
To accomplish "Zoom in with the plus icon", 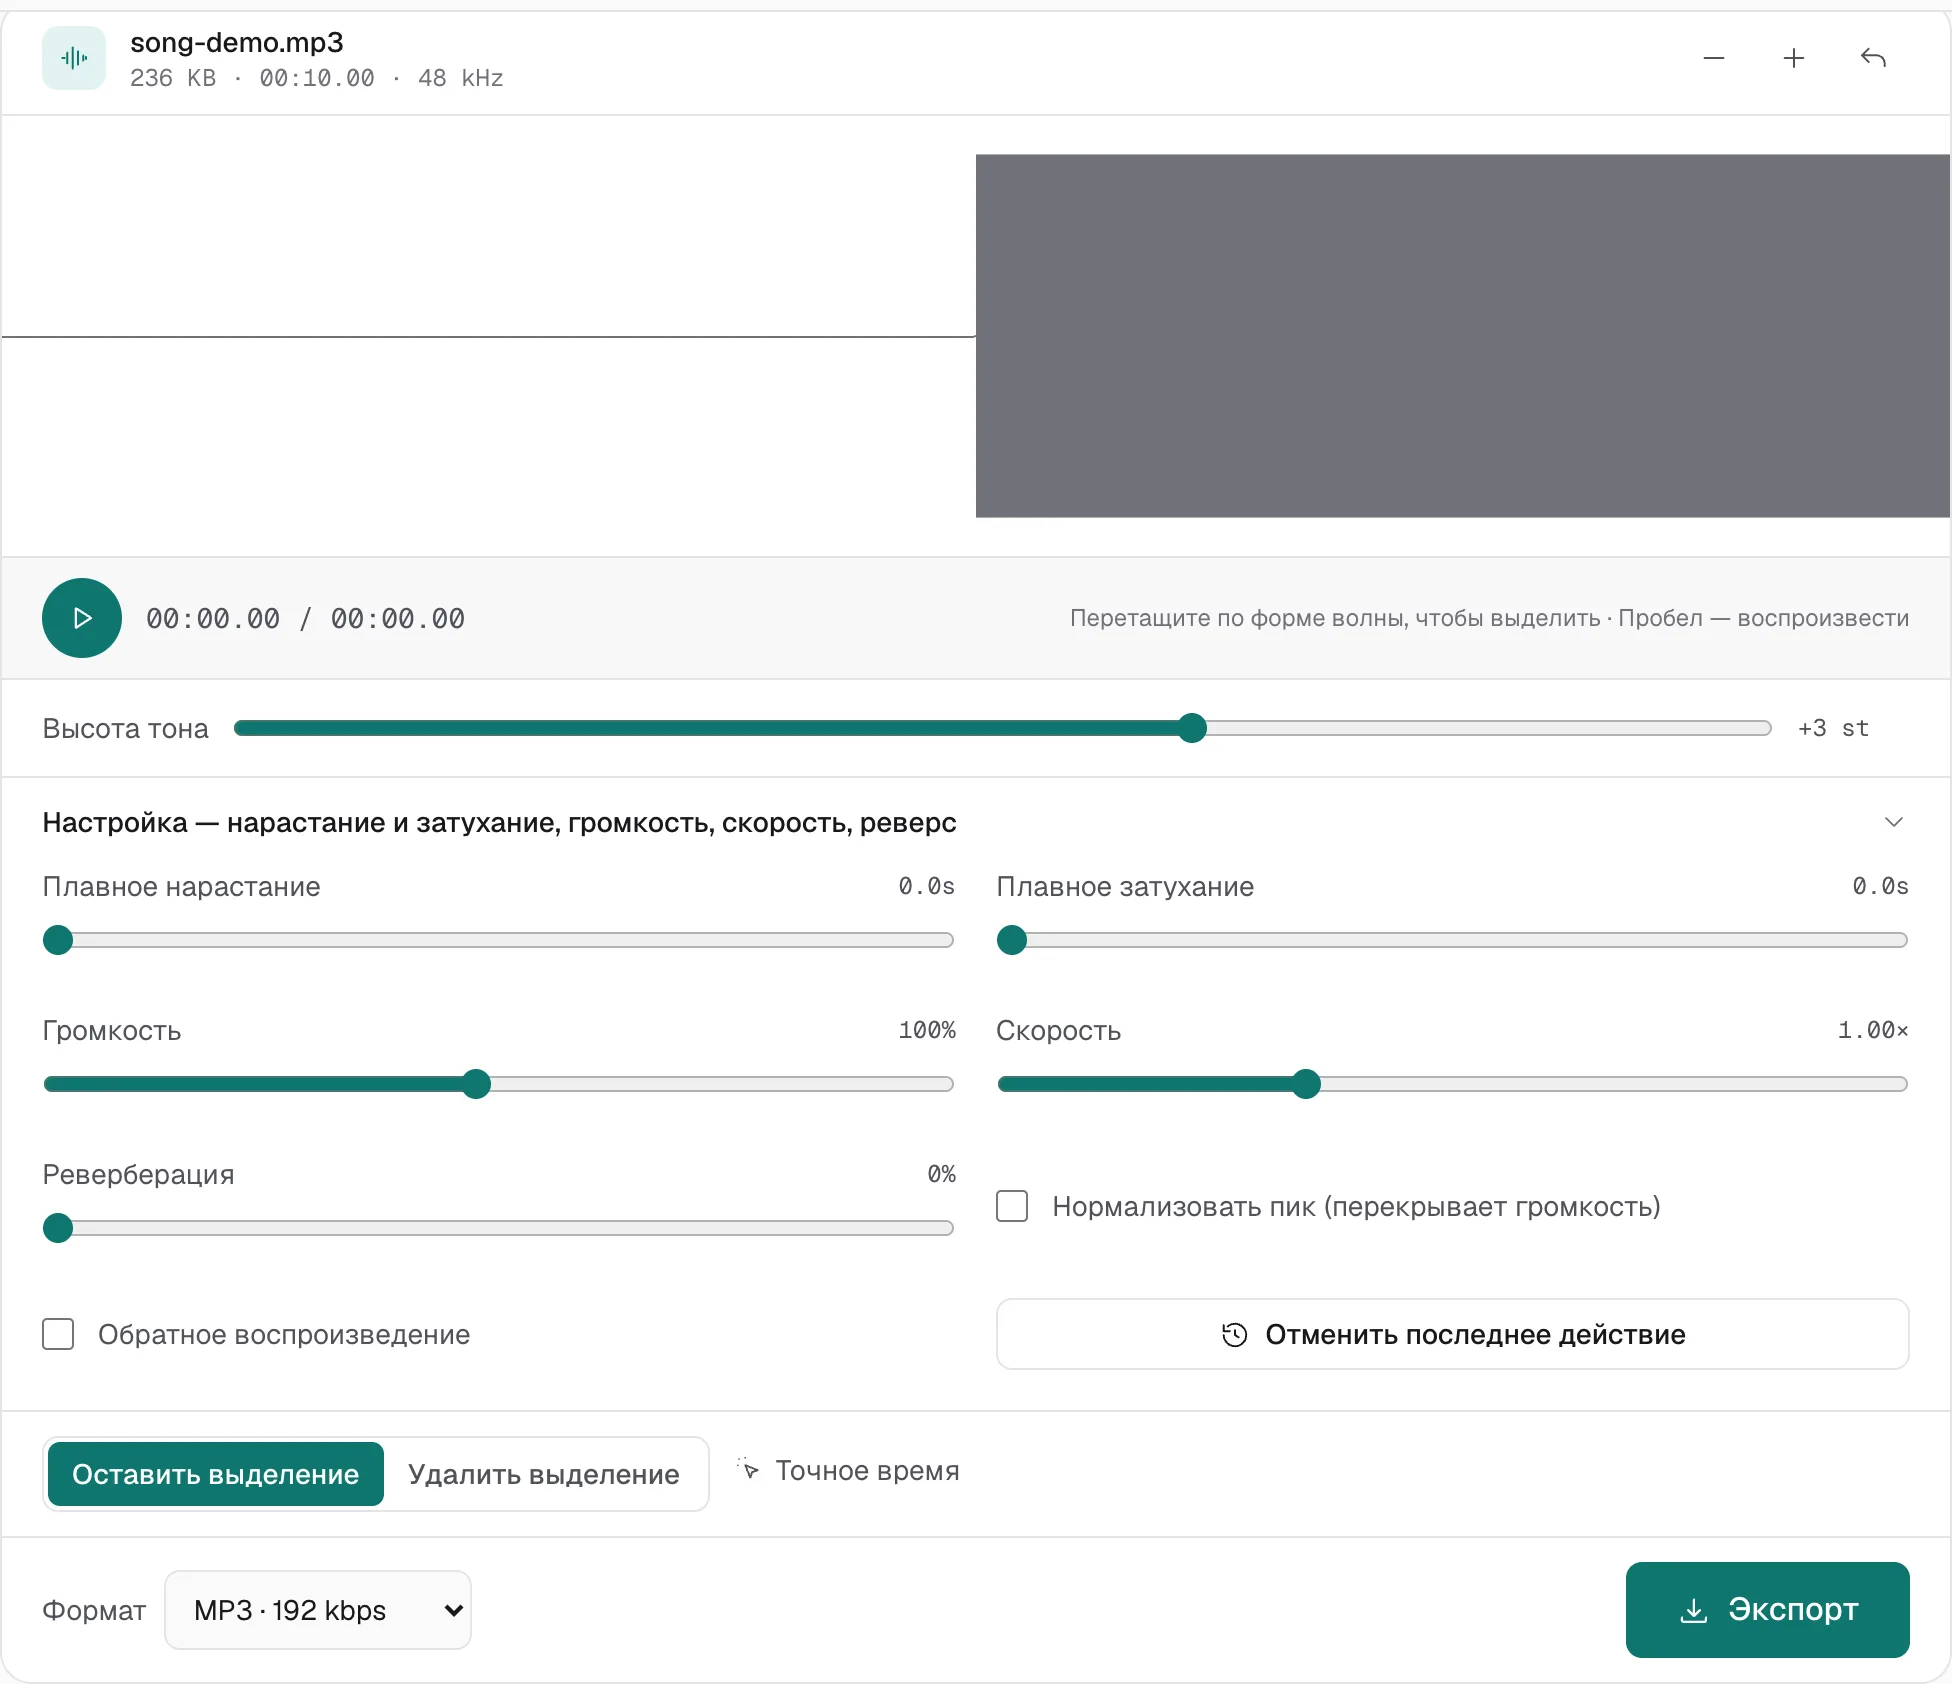I will tap(1794, 58).
